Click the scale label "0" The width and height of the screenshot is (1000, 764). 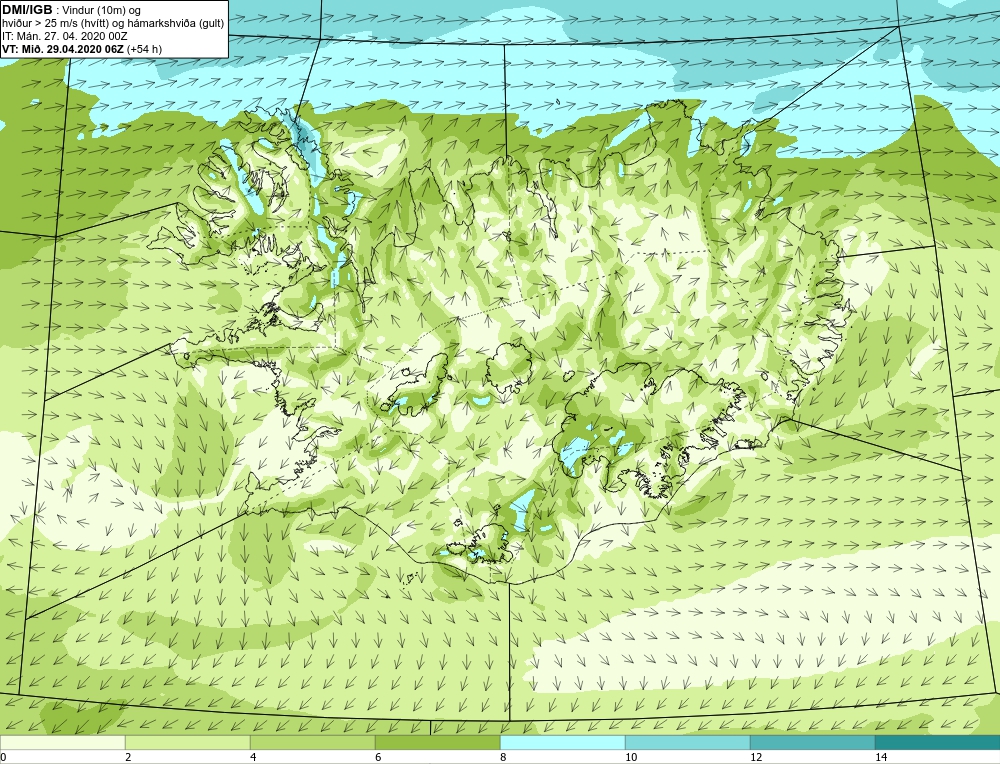coord(3,757)
